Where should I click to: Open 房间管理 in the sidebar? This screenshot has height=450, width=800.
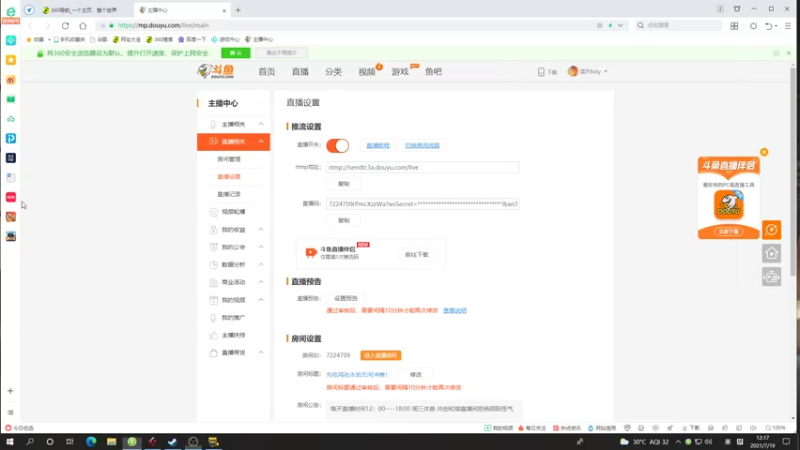(229, 159)
